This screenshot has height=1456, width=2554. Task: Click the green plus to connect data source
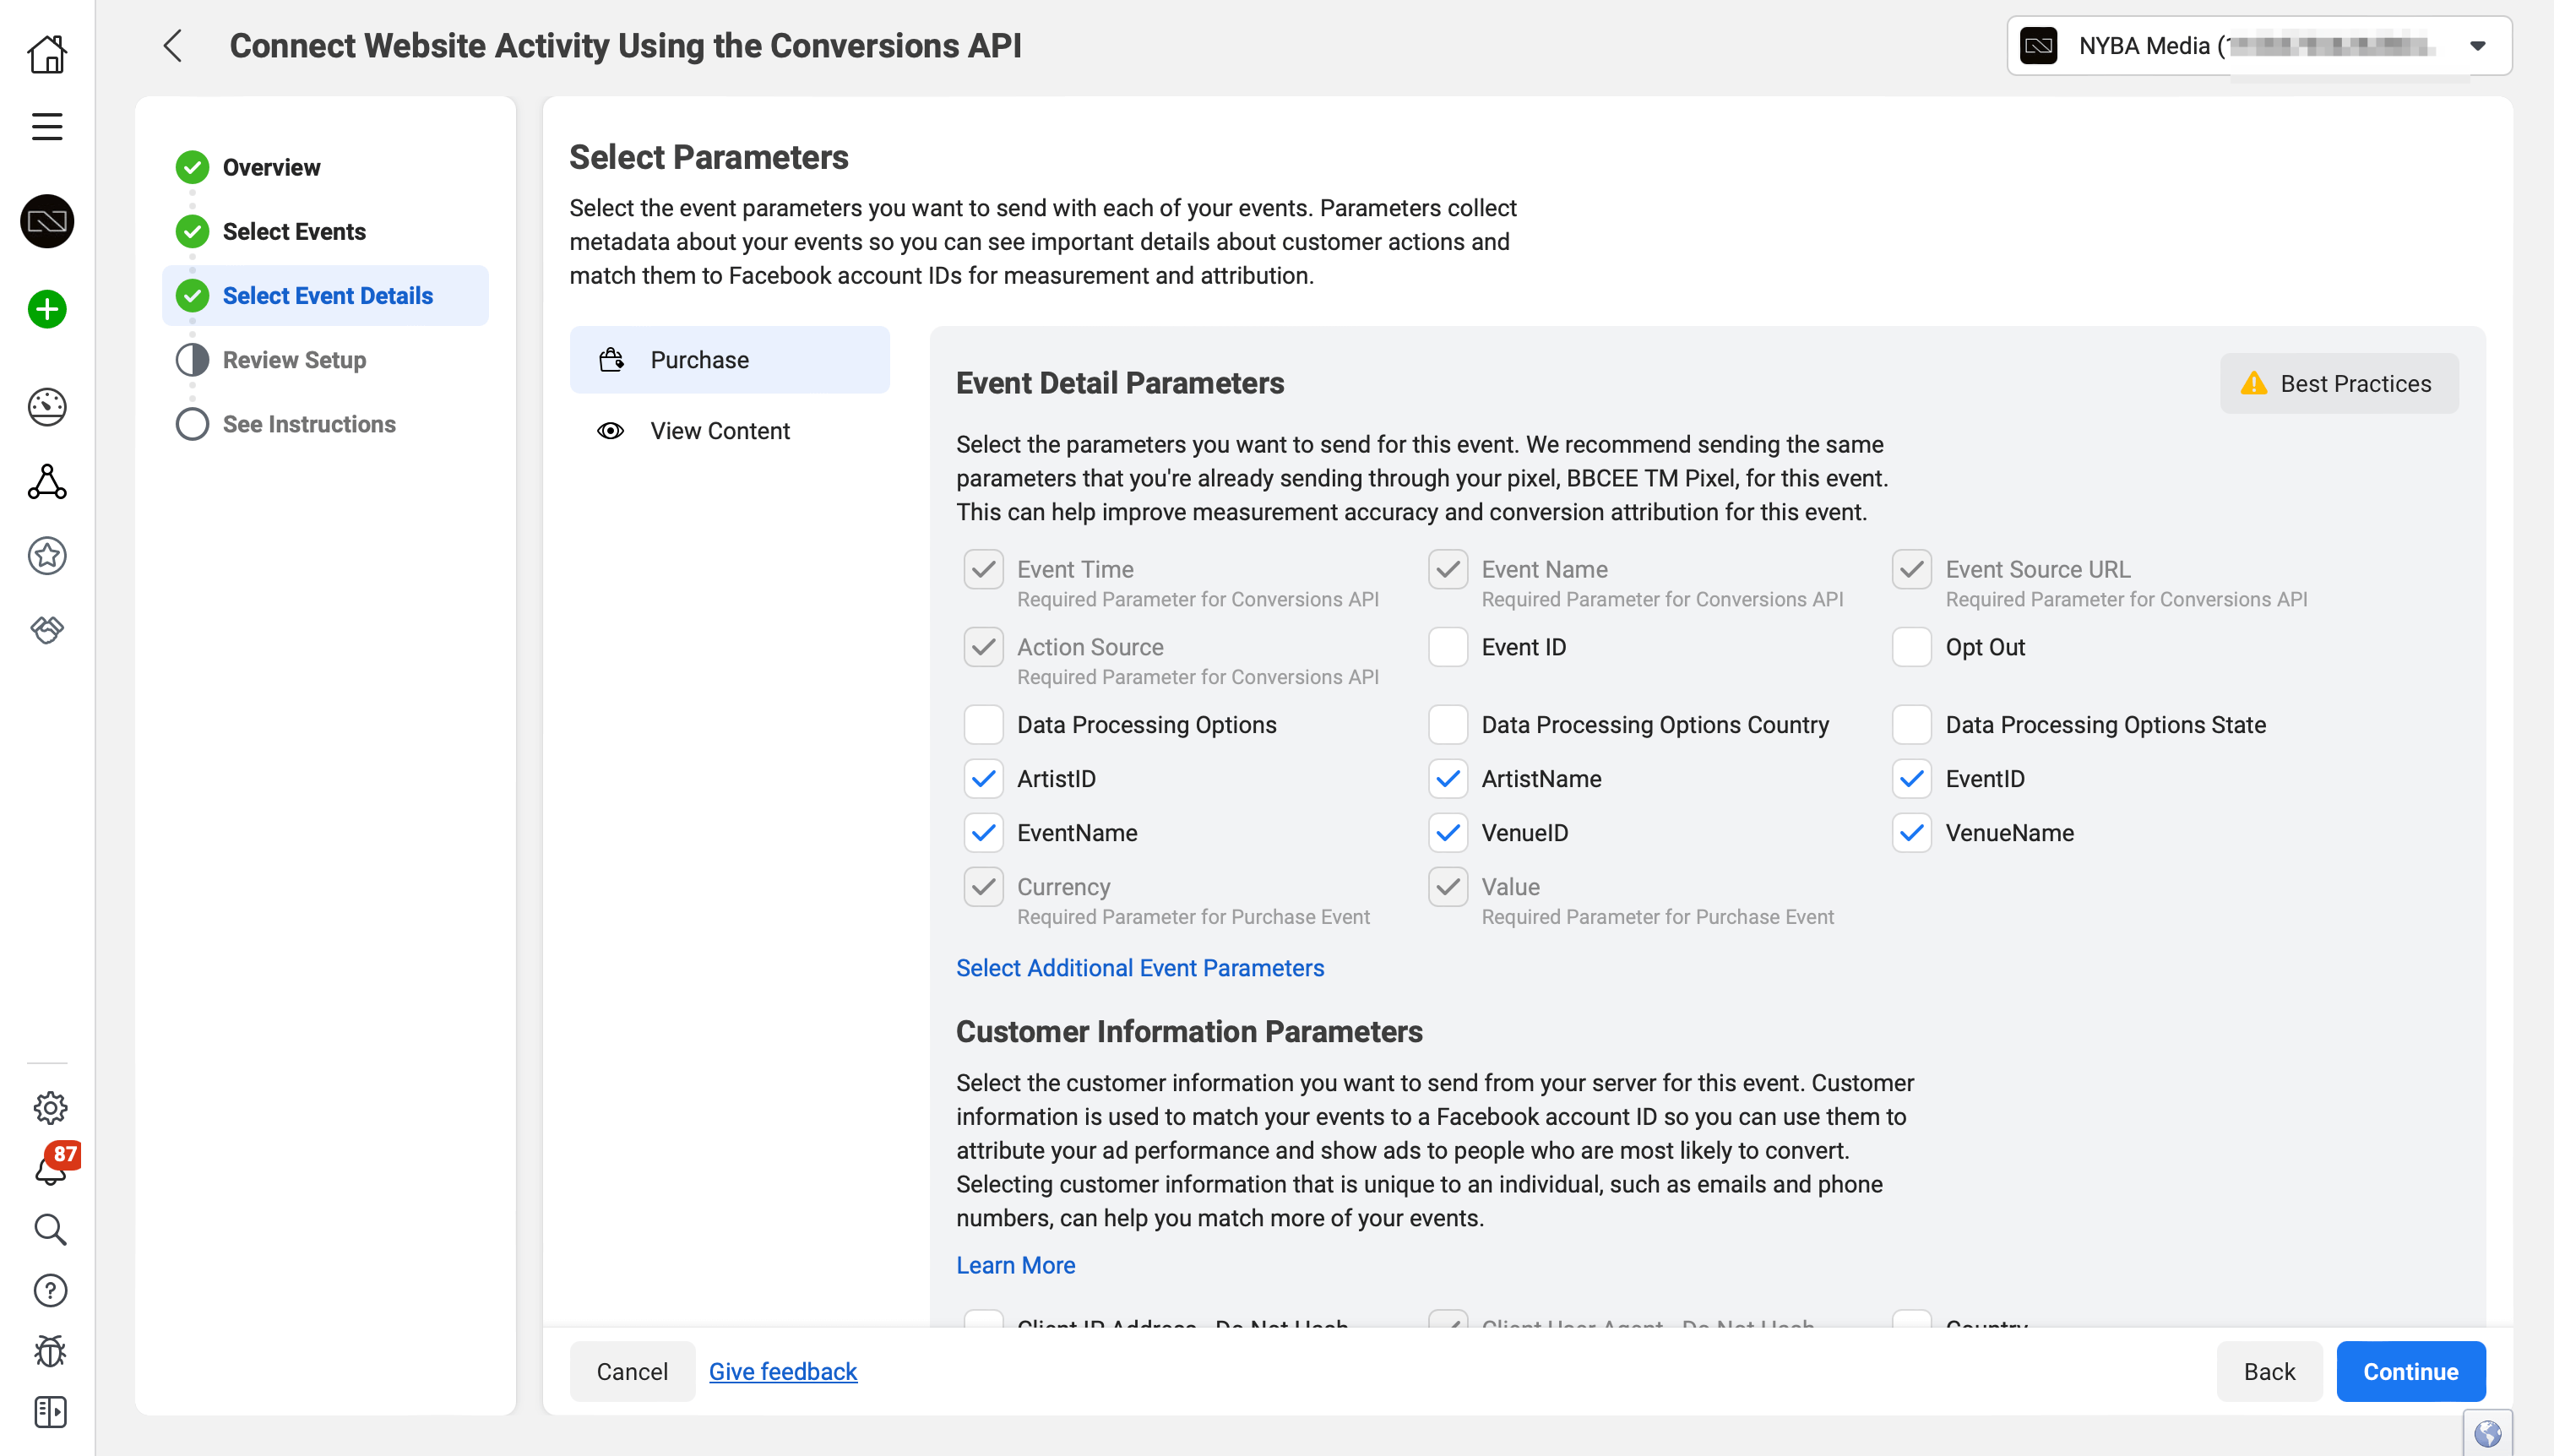tap(47, 308)
